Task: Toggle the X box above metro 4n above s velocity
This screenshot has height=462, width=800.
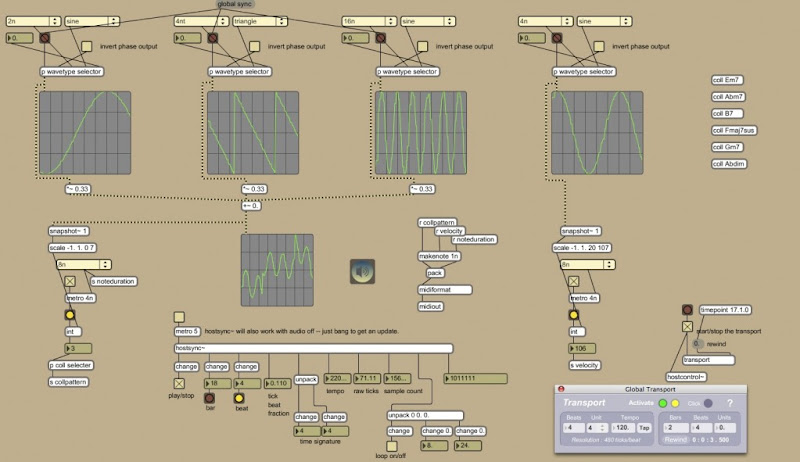Action: (573, 281)
